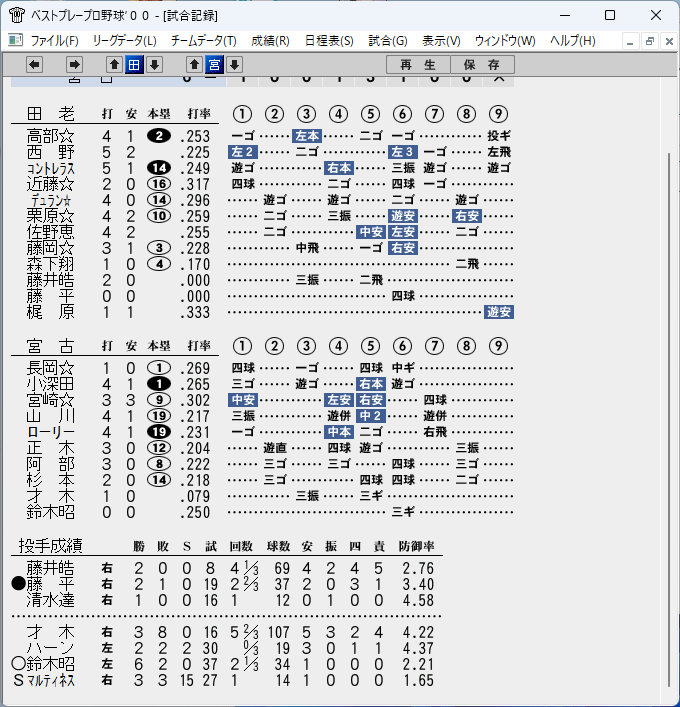Select batter 高部☆ in 田老 lineup
This screenshot has width=680, height=707.
pos(50,136)
